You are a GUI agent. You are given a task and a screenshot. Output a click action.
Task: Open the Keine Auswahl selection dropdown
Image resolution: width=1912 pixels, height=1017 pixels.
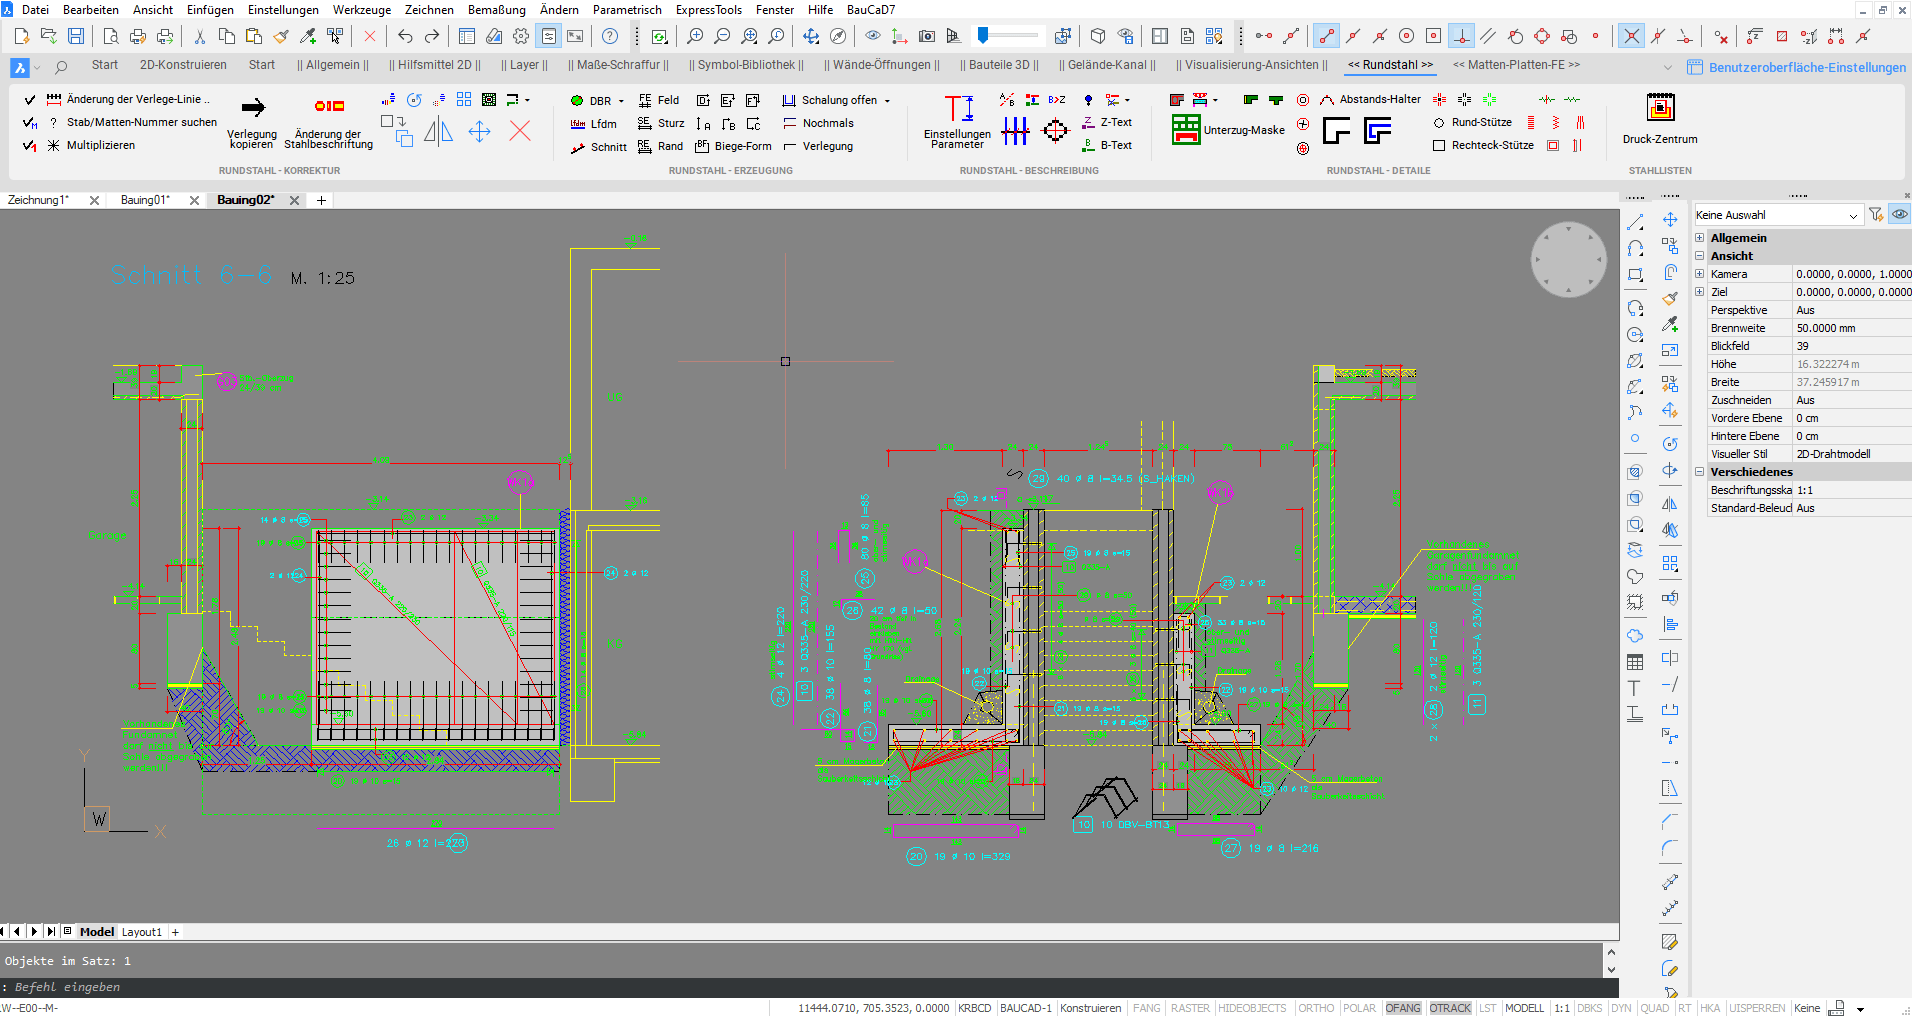tap(1852, 215)
